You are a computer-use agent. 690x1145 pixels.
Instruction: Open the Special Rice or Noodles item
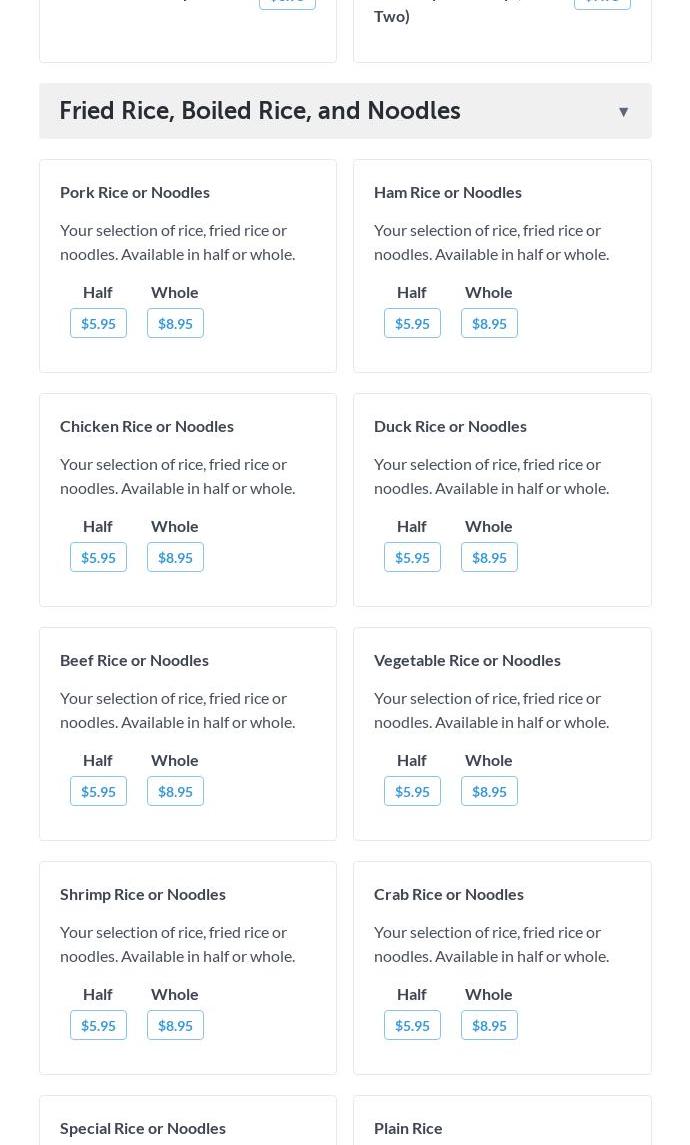point(143,1127)
